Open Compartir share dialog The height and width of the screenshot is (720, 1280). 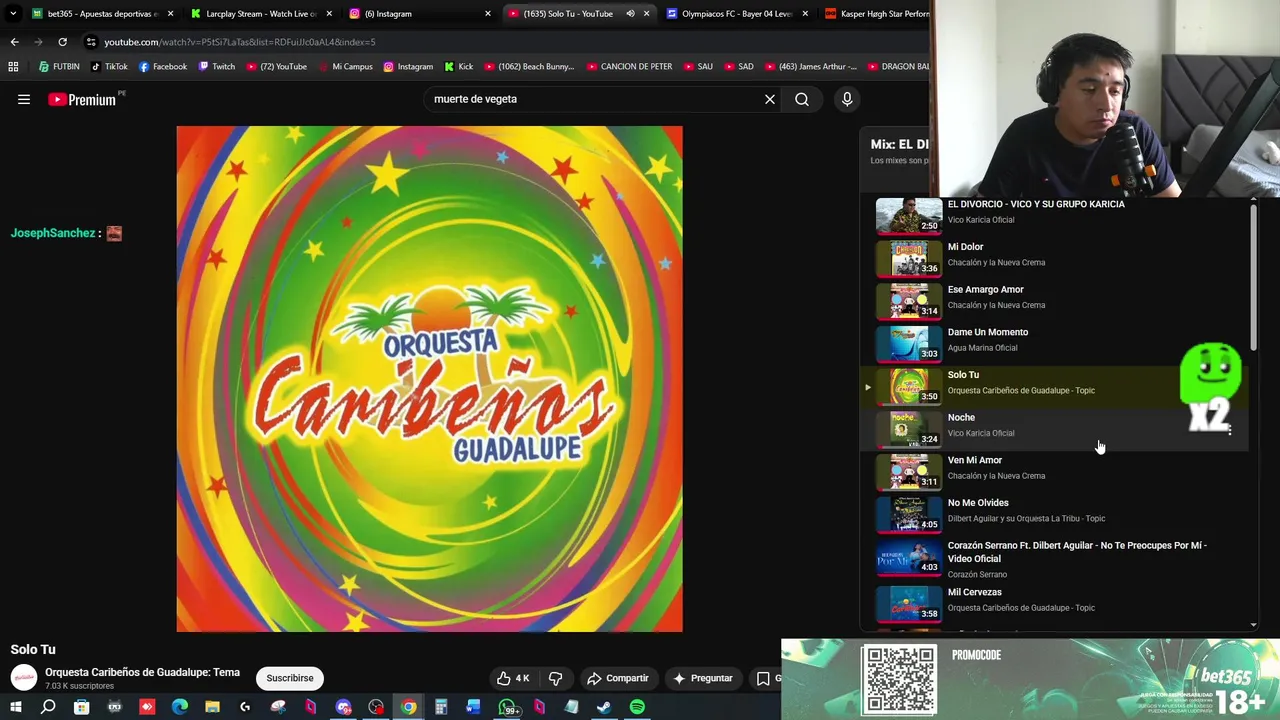[x=618, y=678]
